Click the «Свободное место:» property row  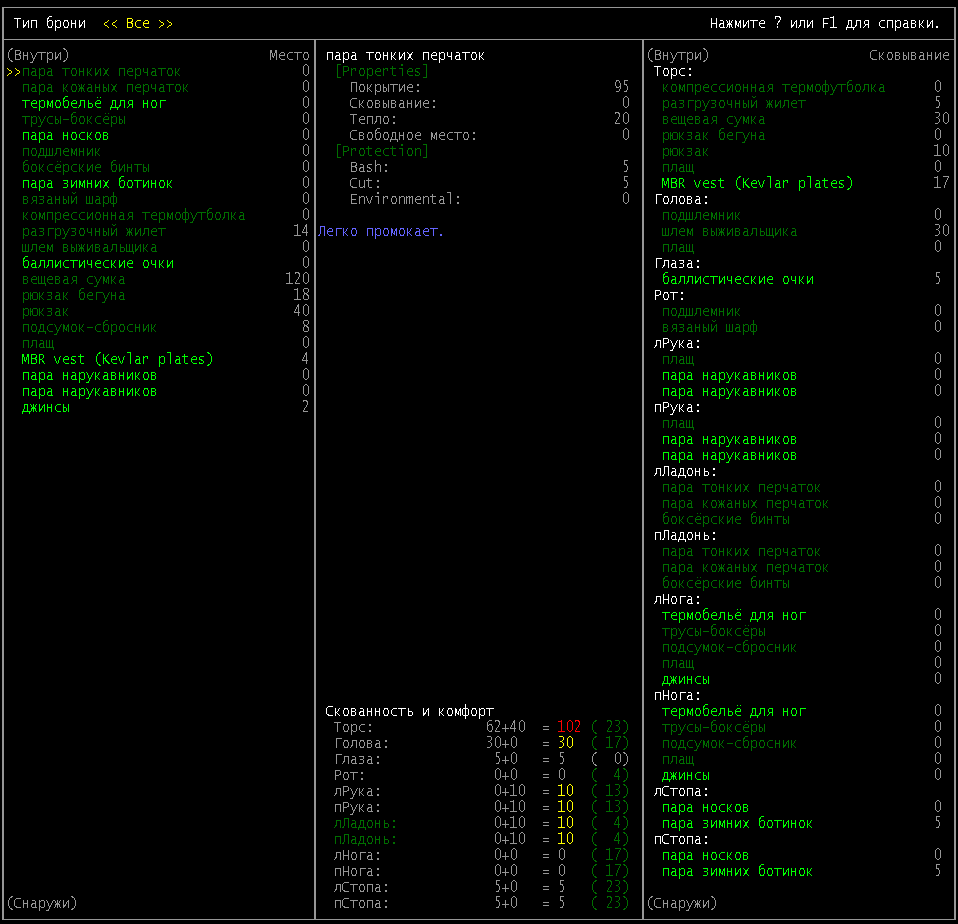coord(489,135)
